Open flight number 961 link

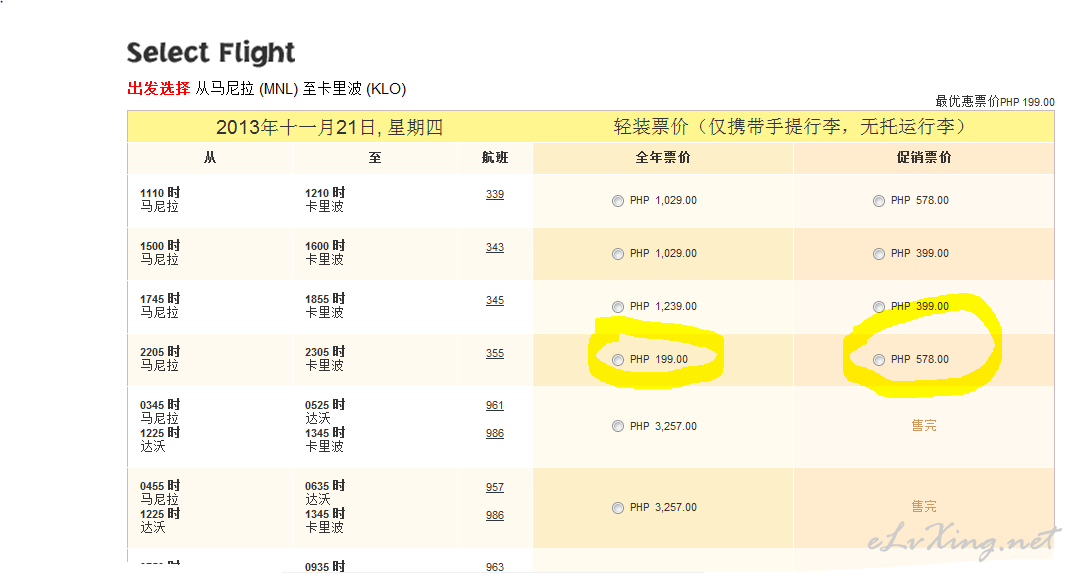(495, 405)
